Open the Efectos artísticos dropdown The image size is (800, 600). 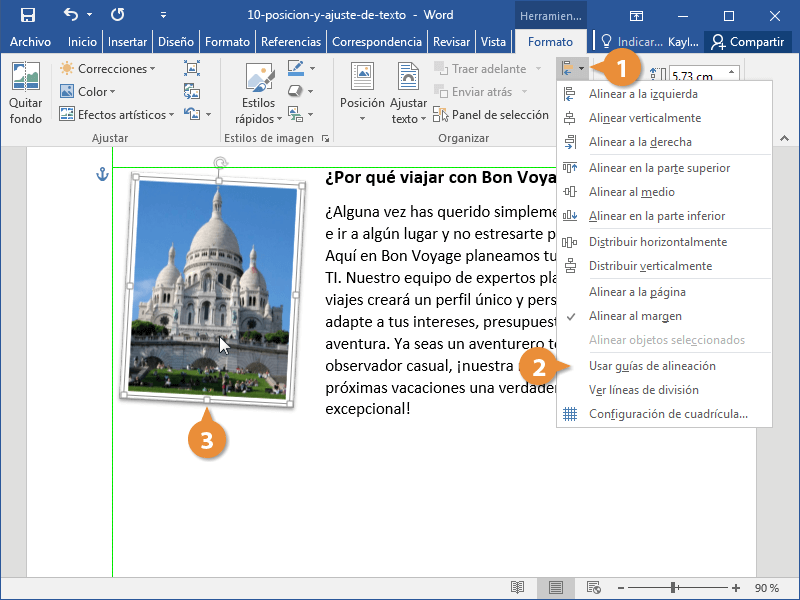tap(117, 115)
